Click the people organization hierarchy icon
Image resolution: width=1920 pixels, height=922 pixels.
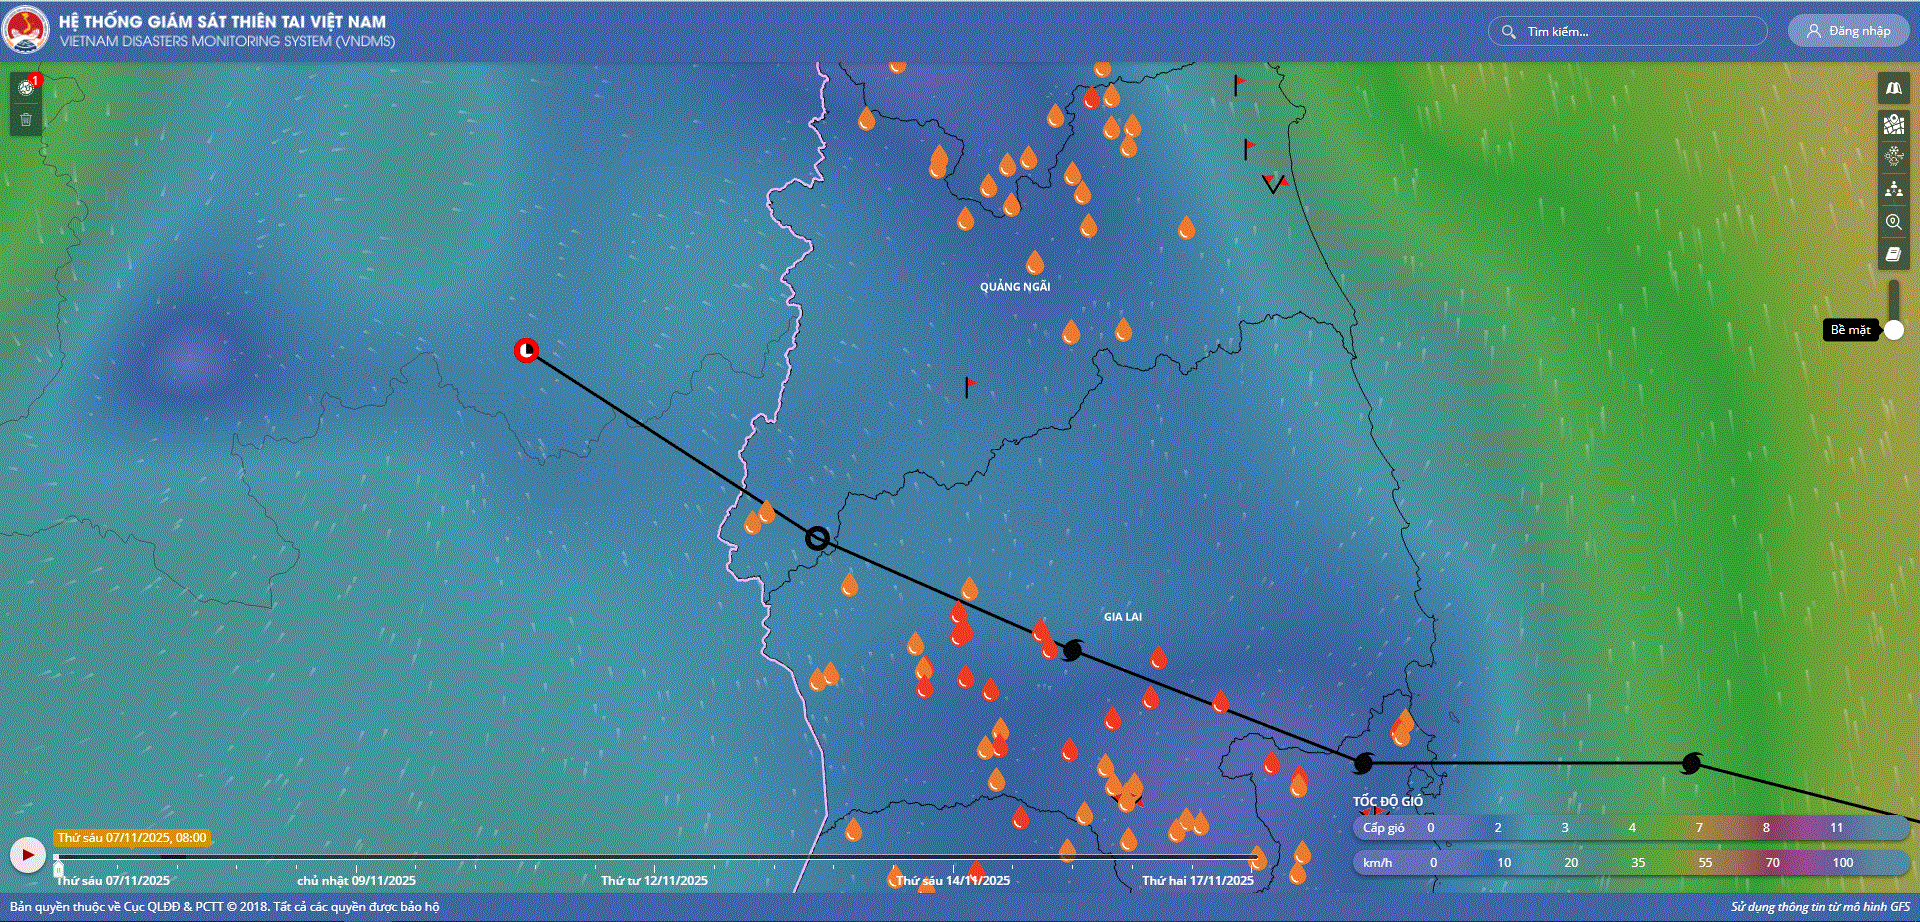pyautogui.click(x=1893, y=189)
